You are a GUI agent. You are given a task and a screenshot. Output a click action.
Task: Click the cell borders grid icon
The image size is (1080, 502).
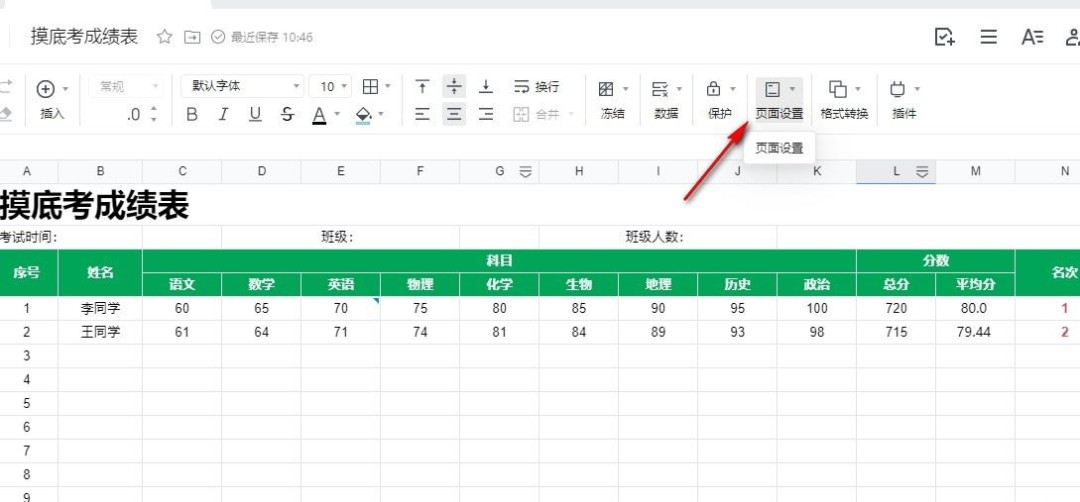pyautogui.click(x=371, y=87)
